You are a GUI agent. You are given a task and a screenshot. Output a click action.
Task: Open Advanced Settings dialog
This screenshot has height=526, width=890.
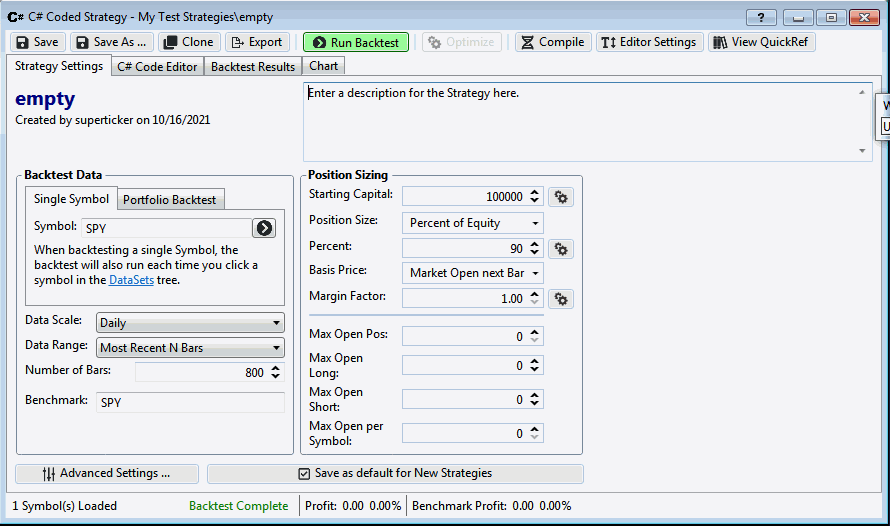(x=107, y=473)
